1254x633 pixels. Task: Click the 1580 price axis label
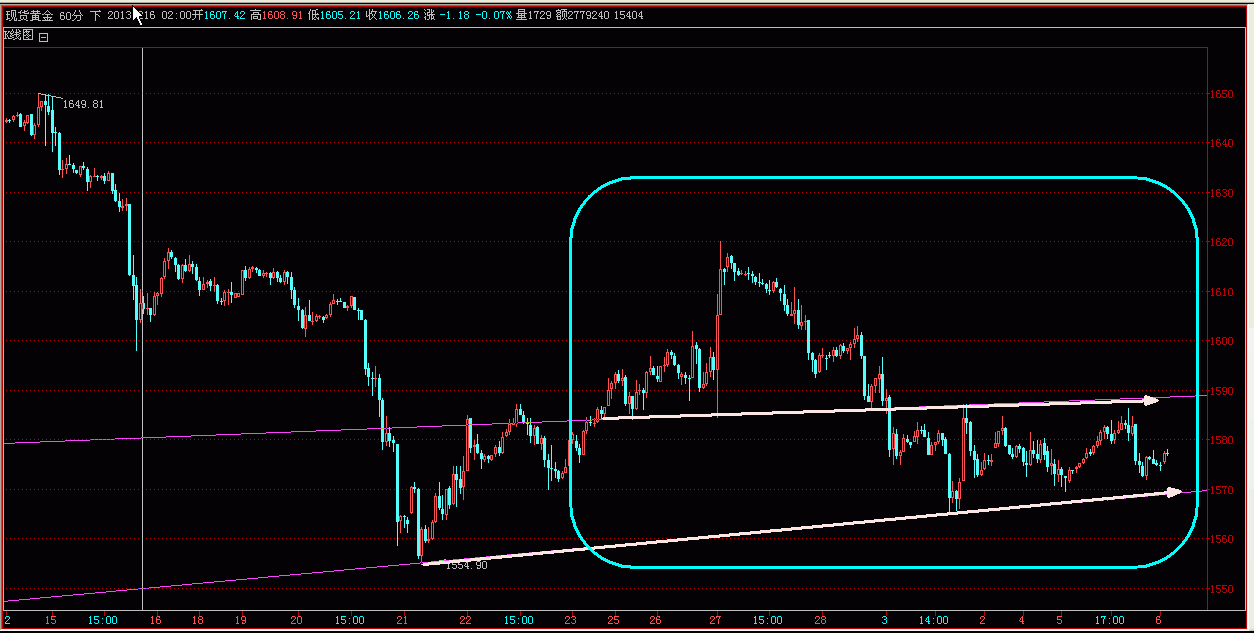click(x=1221, y=440)
